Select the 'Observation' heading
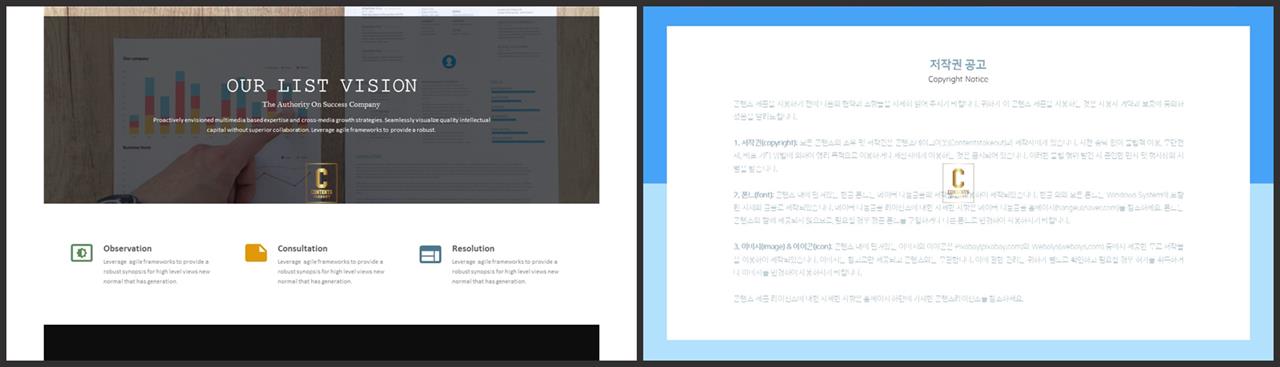Image resolution: width=1280 pixels, height=367 pixels. click(127, 248)
